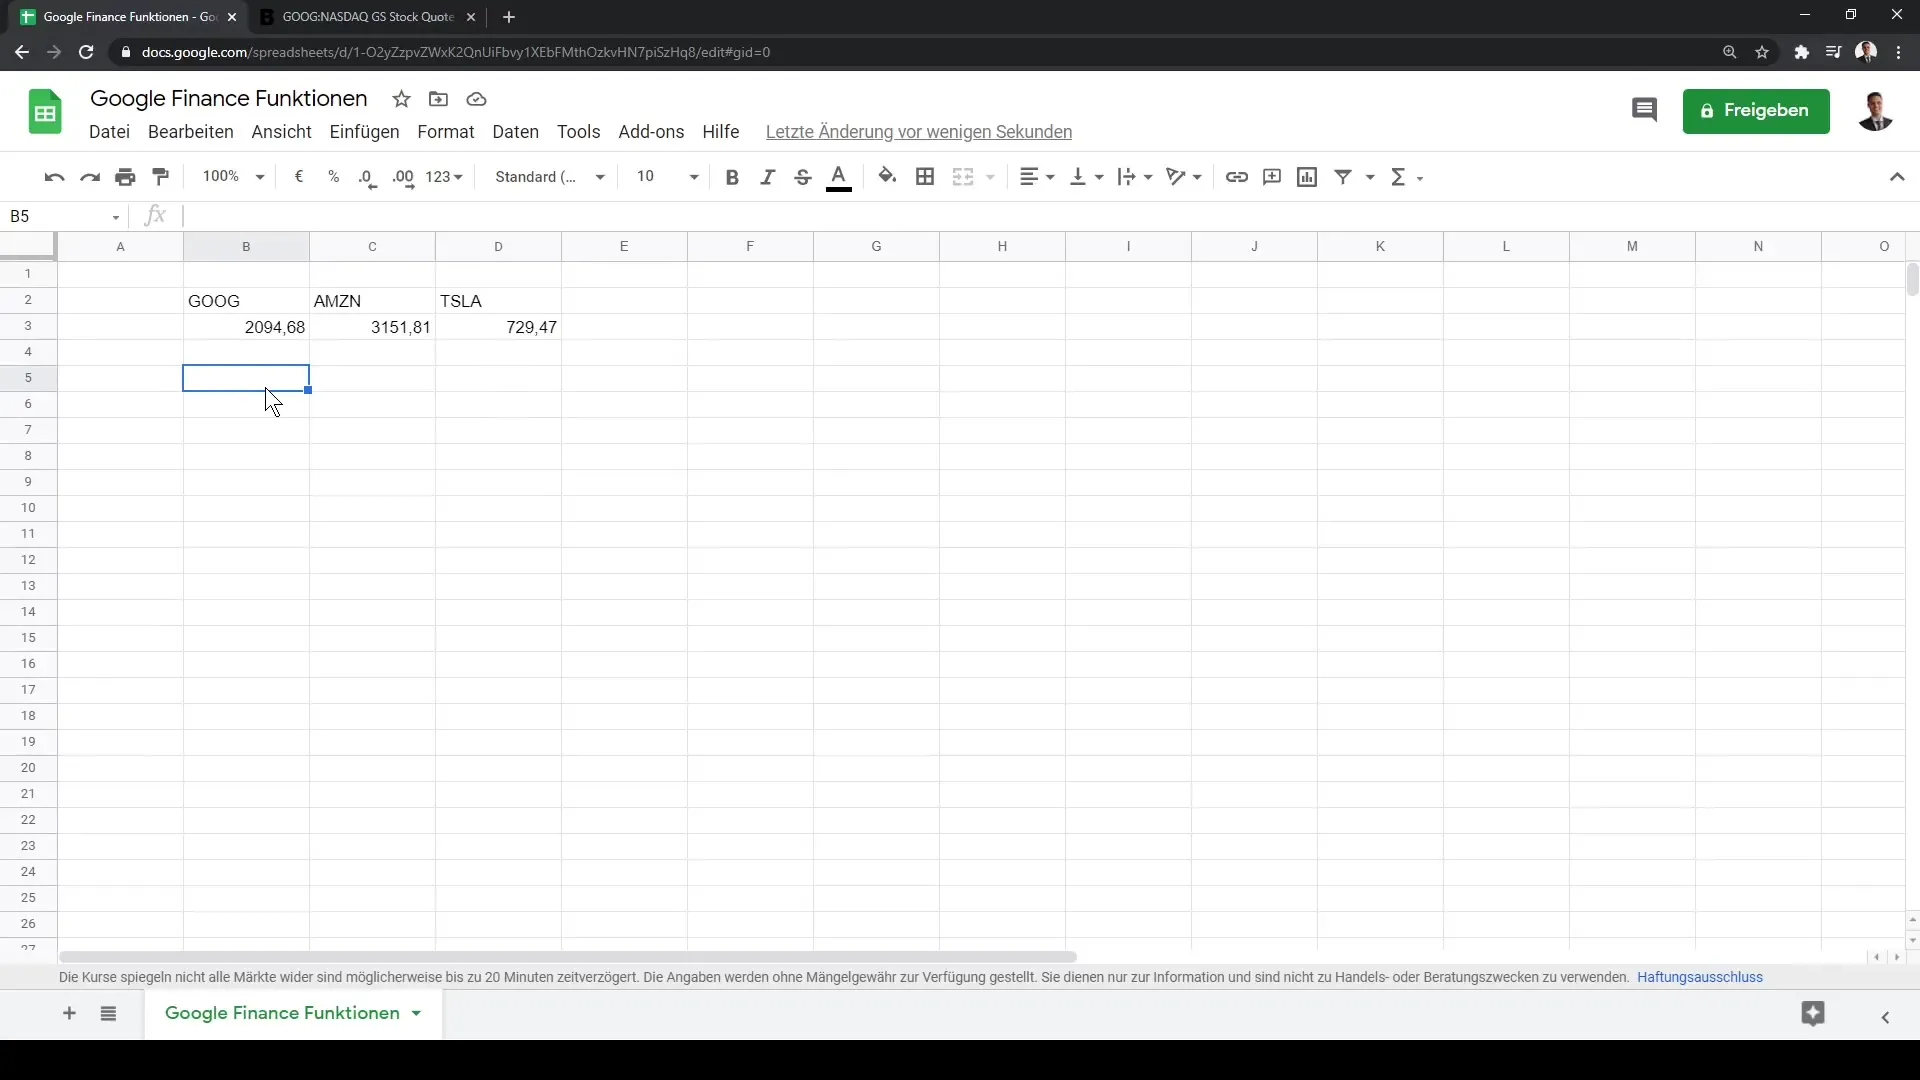Screen dimensions: 1920x1080
Task: Insert link icon
Action: 1237,177
